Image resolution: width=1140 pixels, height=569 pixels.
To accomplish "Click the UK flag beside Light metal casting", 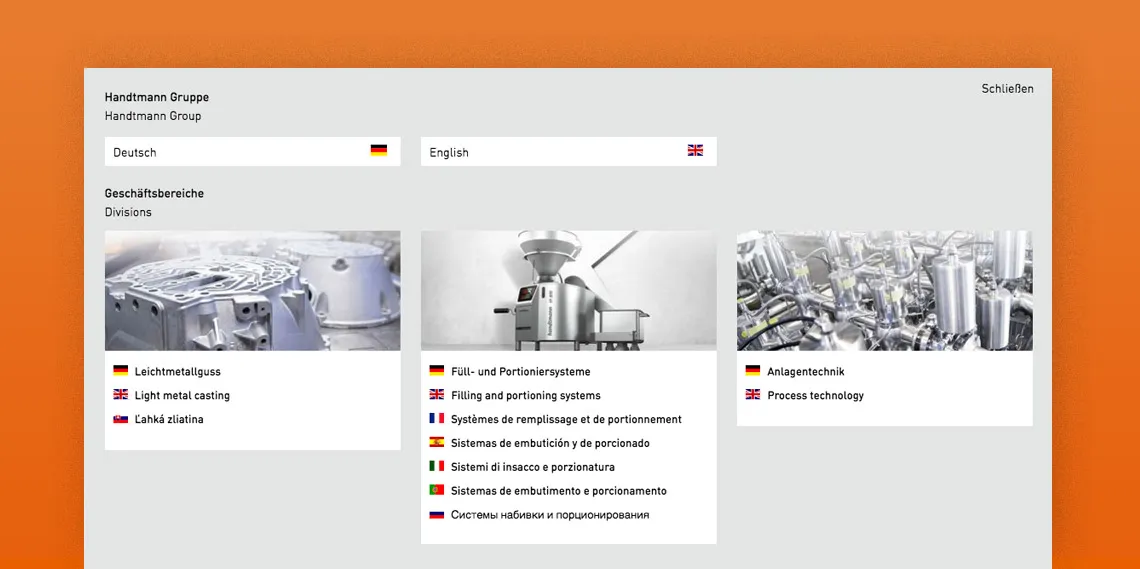I will pos(121,395).
